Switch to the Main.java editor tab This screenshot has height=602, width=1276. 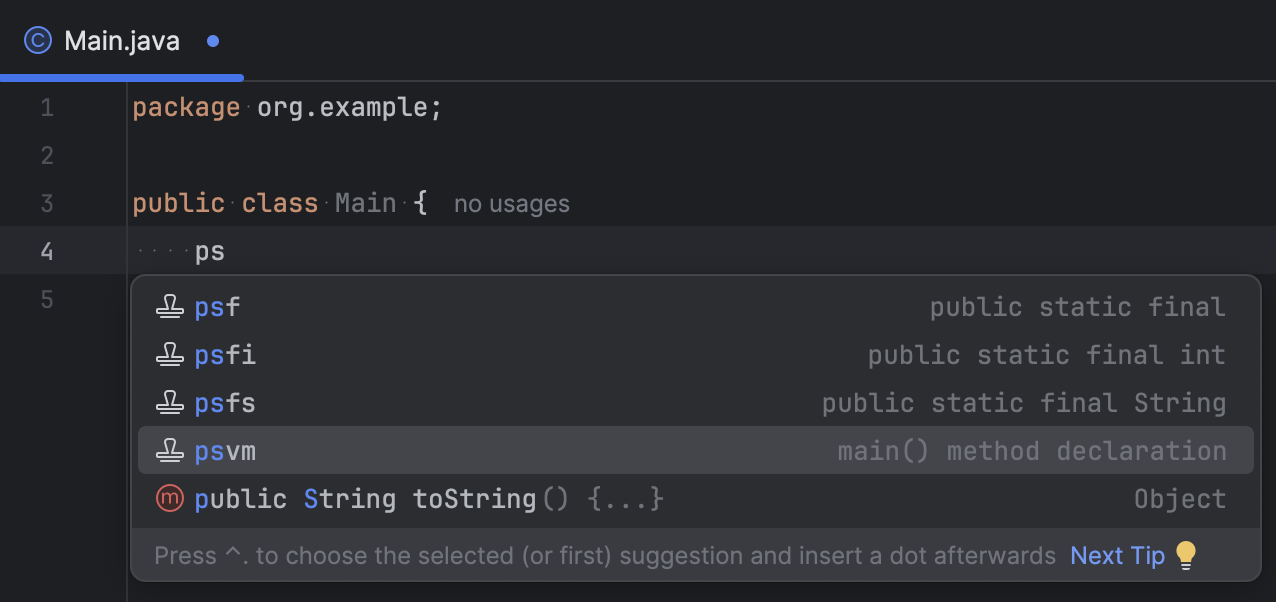click(120, 40)
